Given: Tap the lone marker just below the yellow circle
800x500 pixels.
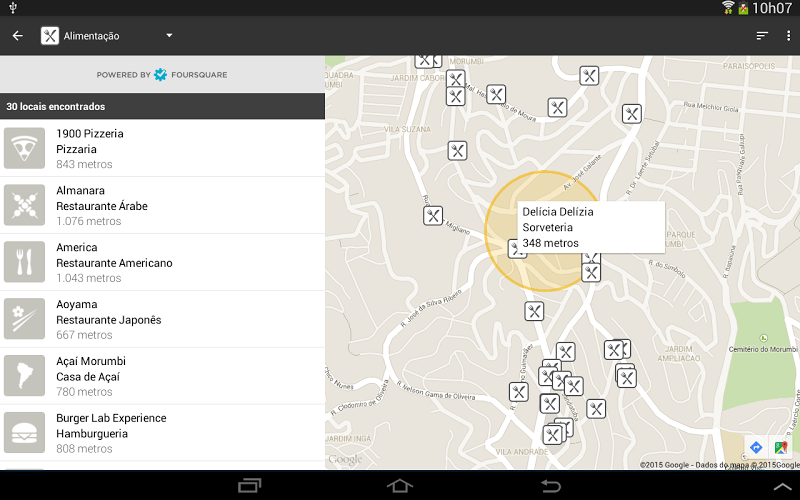Looking at the screenshot, I should tap(534, 311).
